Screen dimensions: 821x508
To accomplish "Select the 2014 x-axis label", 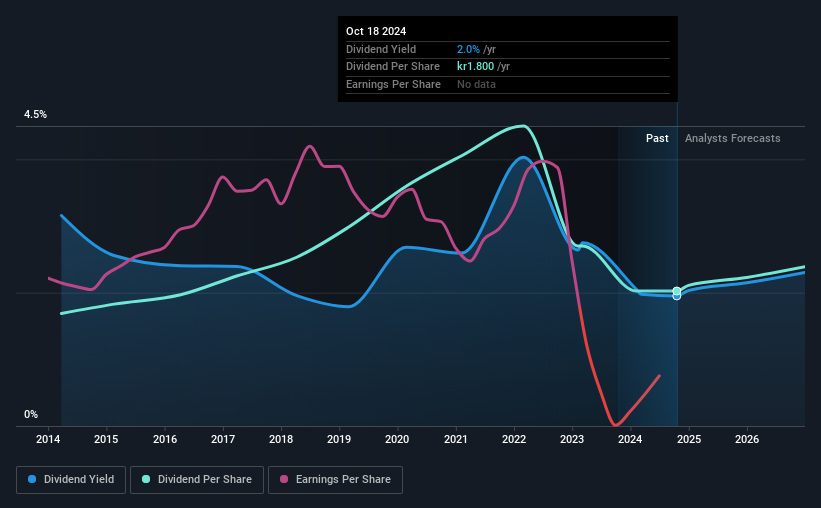I will 48,439.
